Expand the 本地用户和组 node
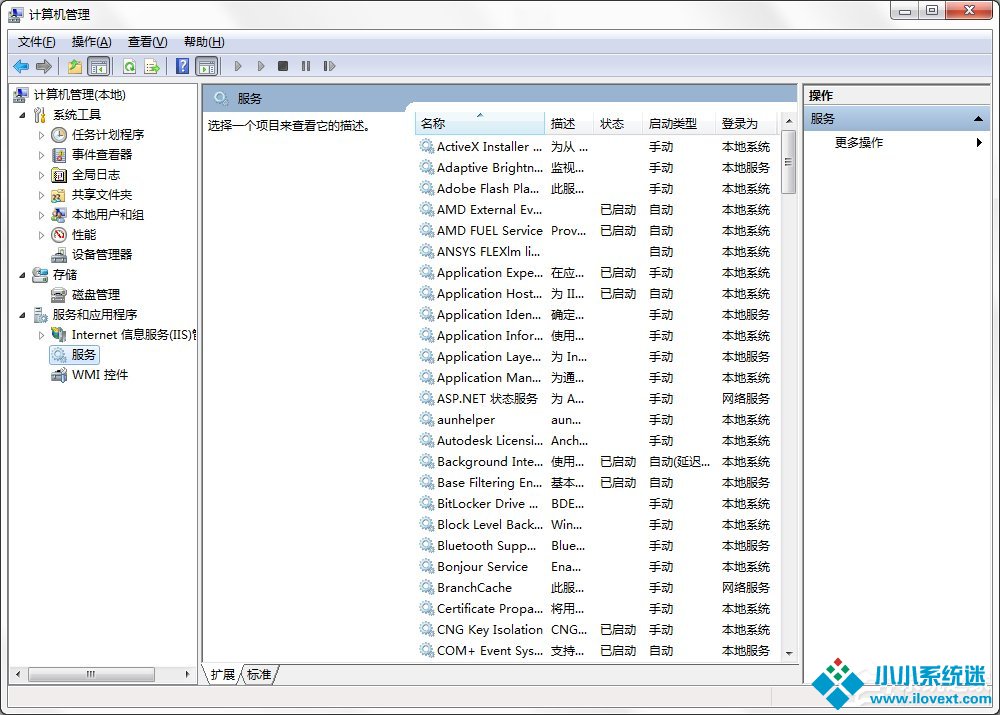The height and width of the screenshot is (715, 1000). tap(41, 216)
